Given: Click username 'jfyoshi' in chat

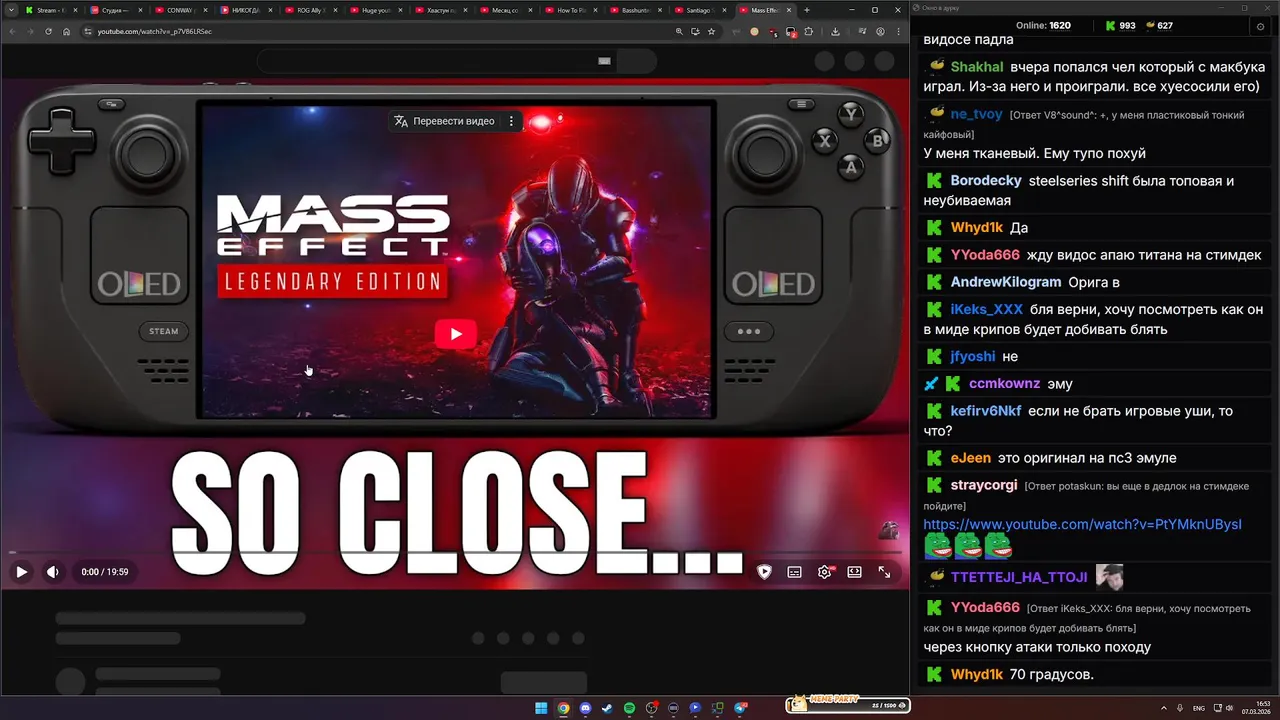Looking at the screenshot, I should click(973, 357).
